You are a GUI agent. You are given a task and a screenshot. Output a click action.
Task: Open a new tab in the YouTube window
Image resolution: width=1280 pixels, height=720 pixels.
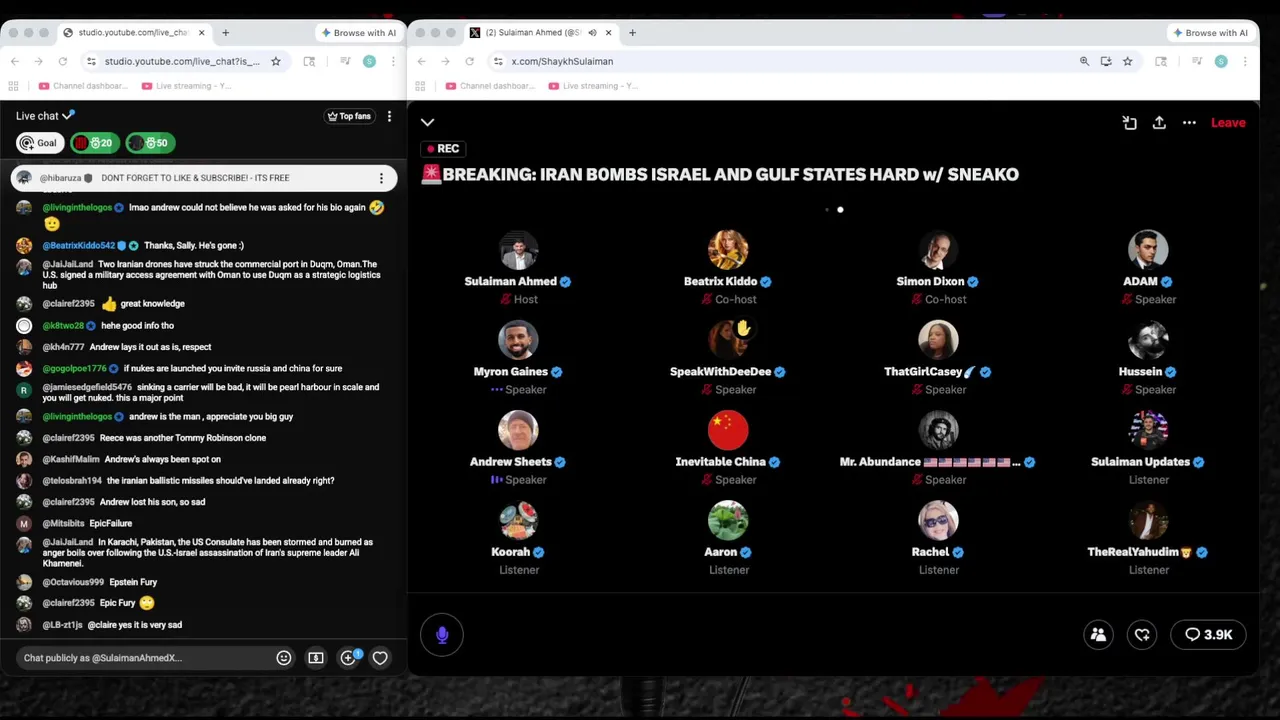tap(225, 33)
